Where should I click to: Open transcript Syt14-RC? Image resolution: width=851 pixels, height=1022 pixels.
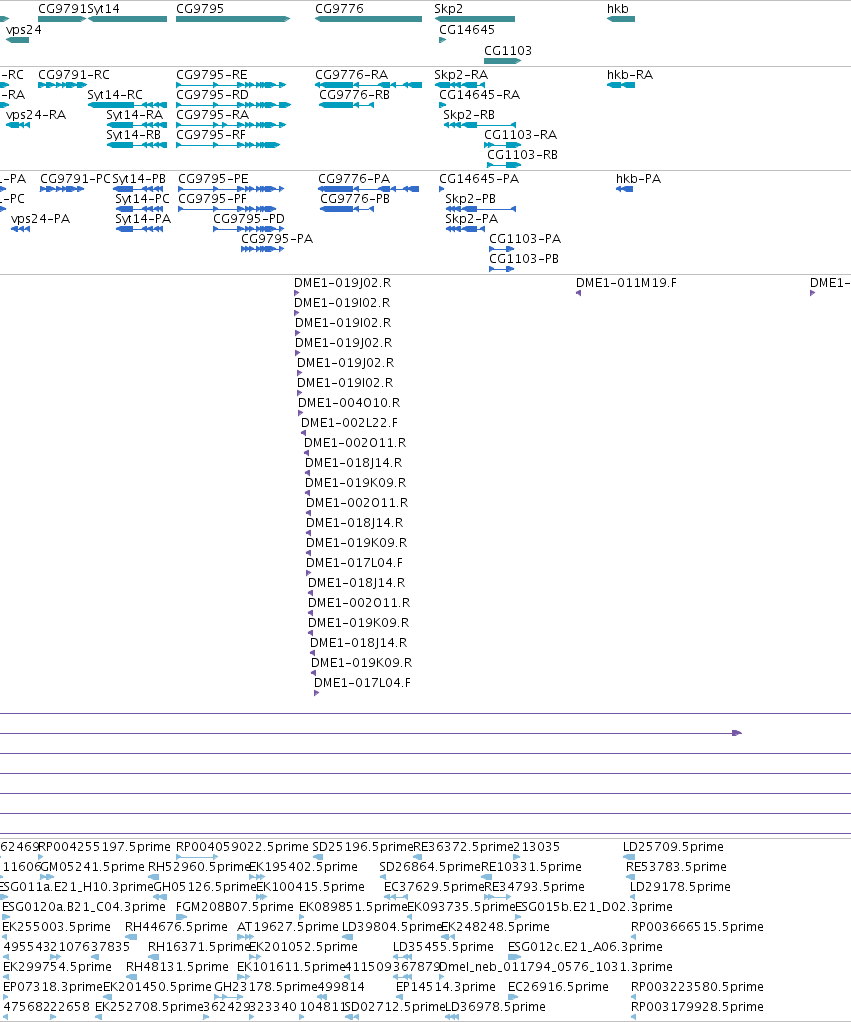(x=128, y=105)
